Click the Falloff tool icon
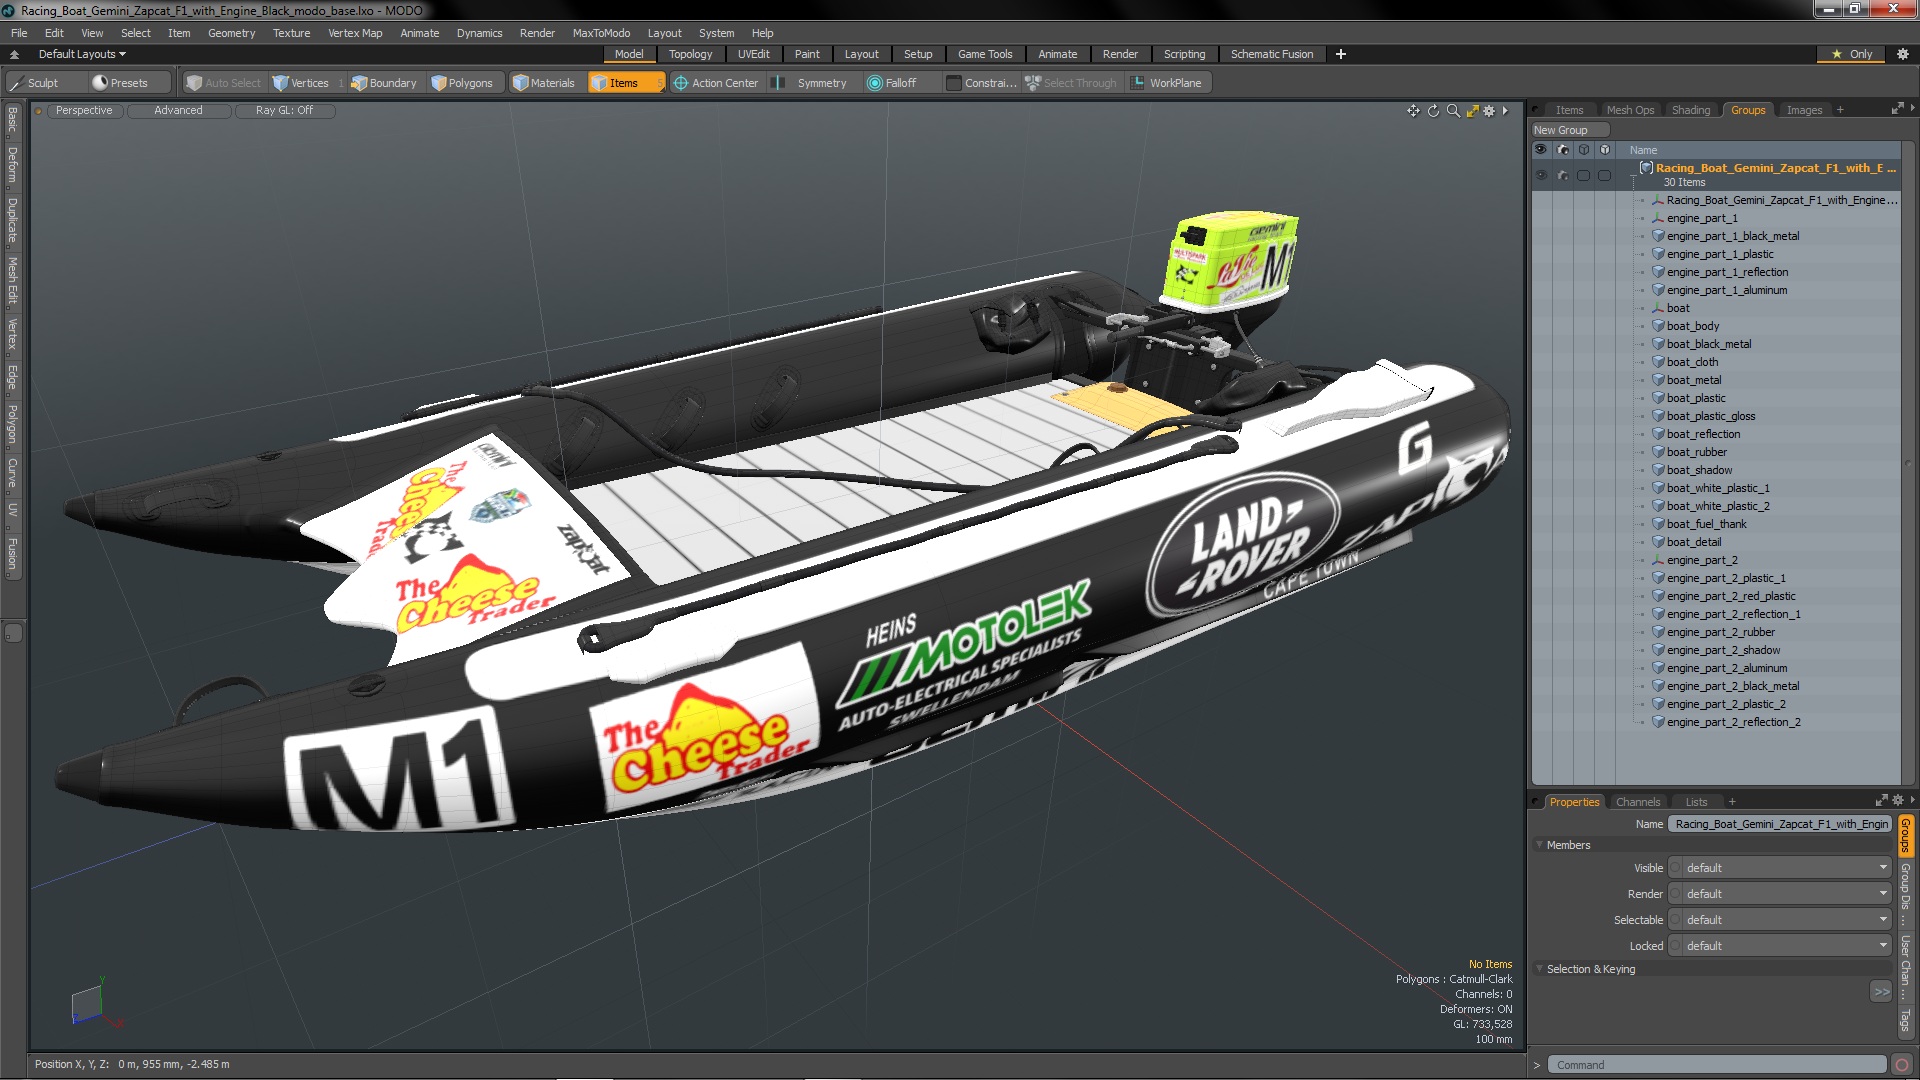Screen dimensions: 1920x1080 [875, 83]
